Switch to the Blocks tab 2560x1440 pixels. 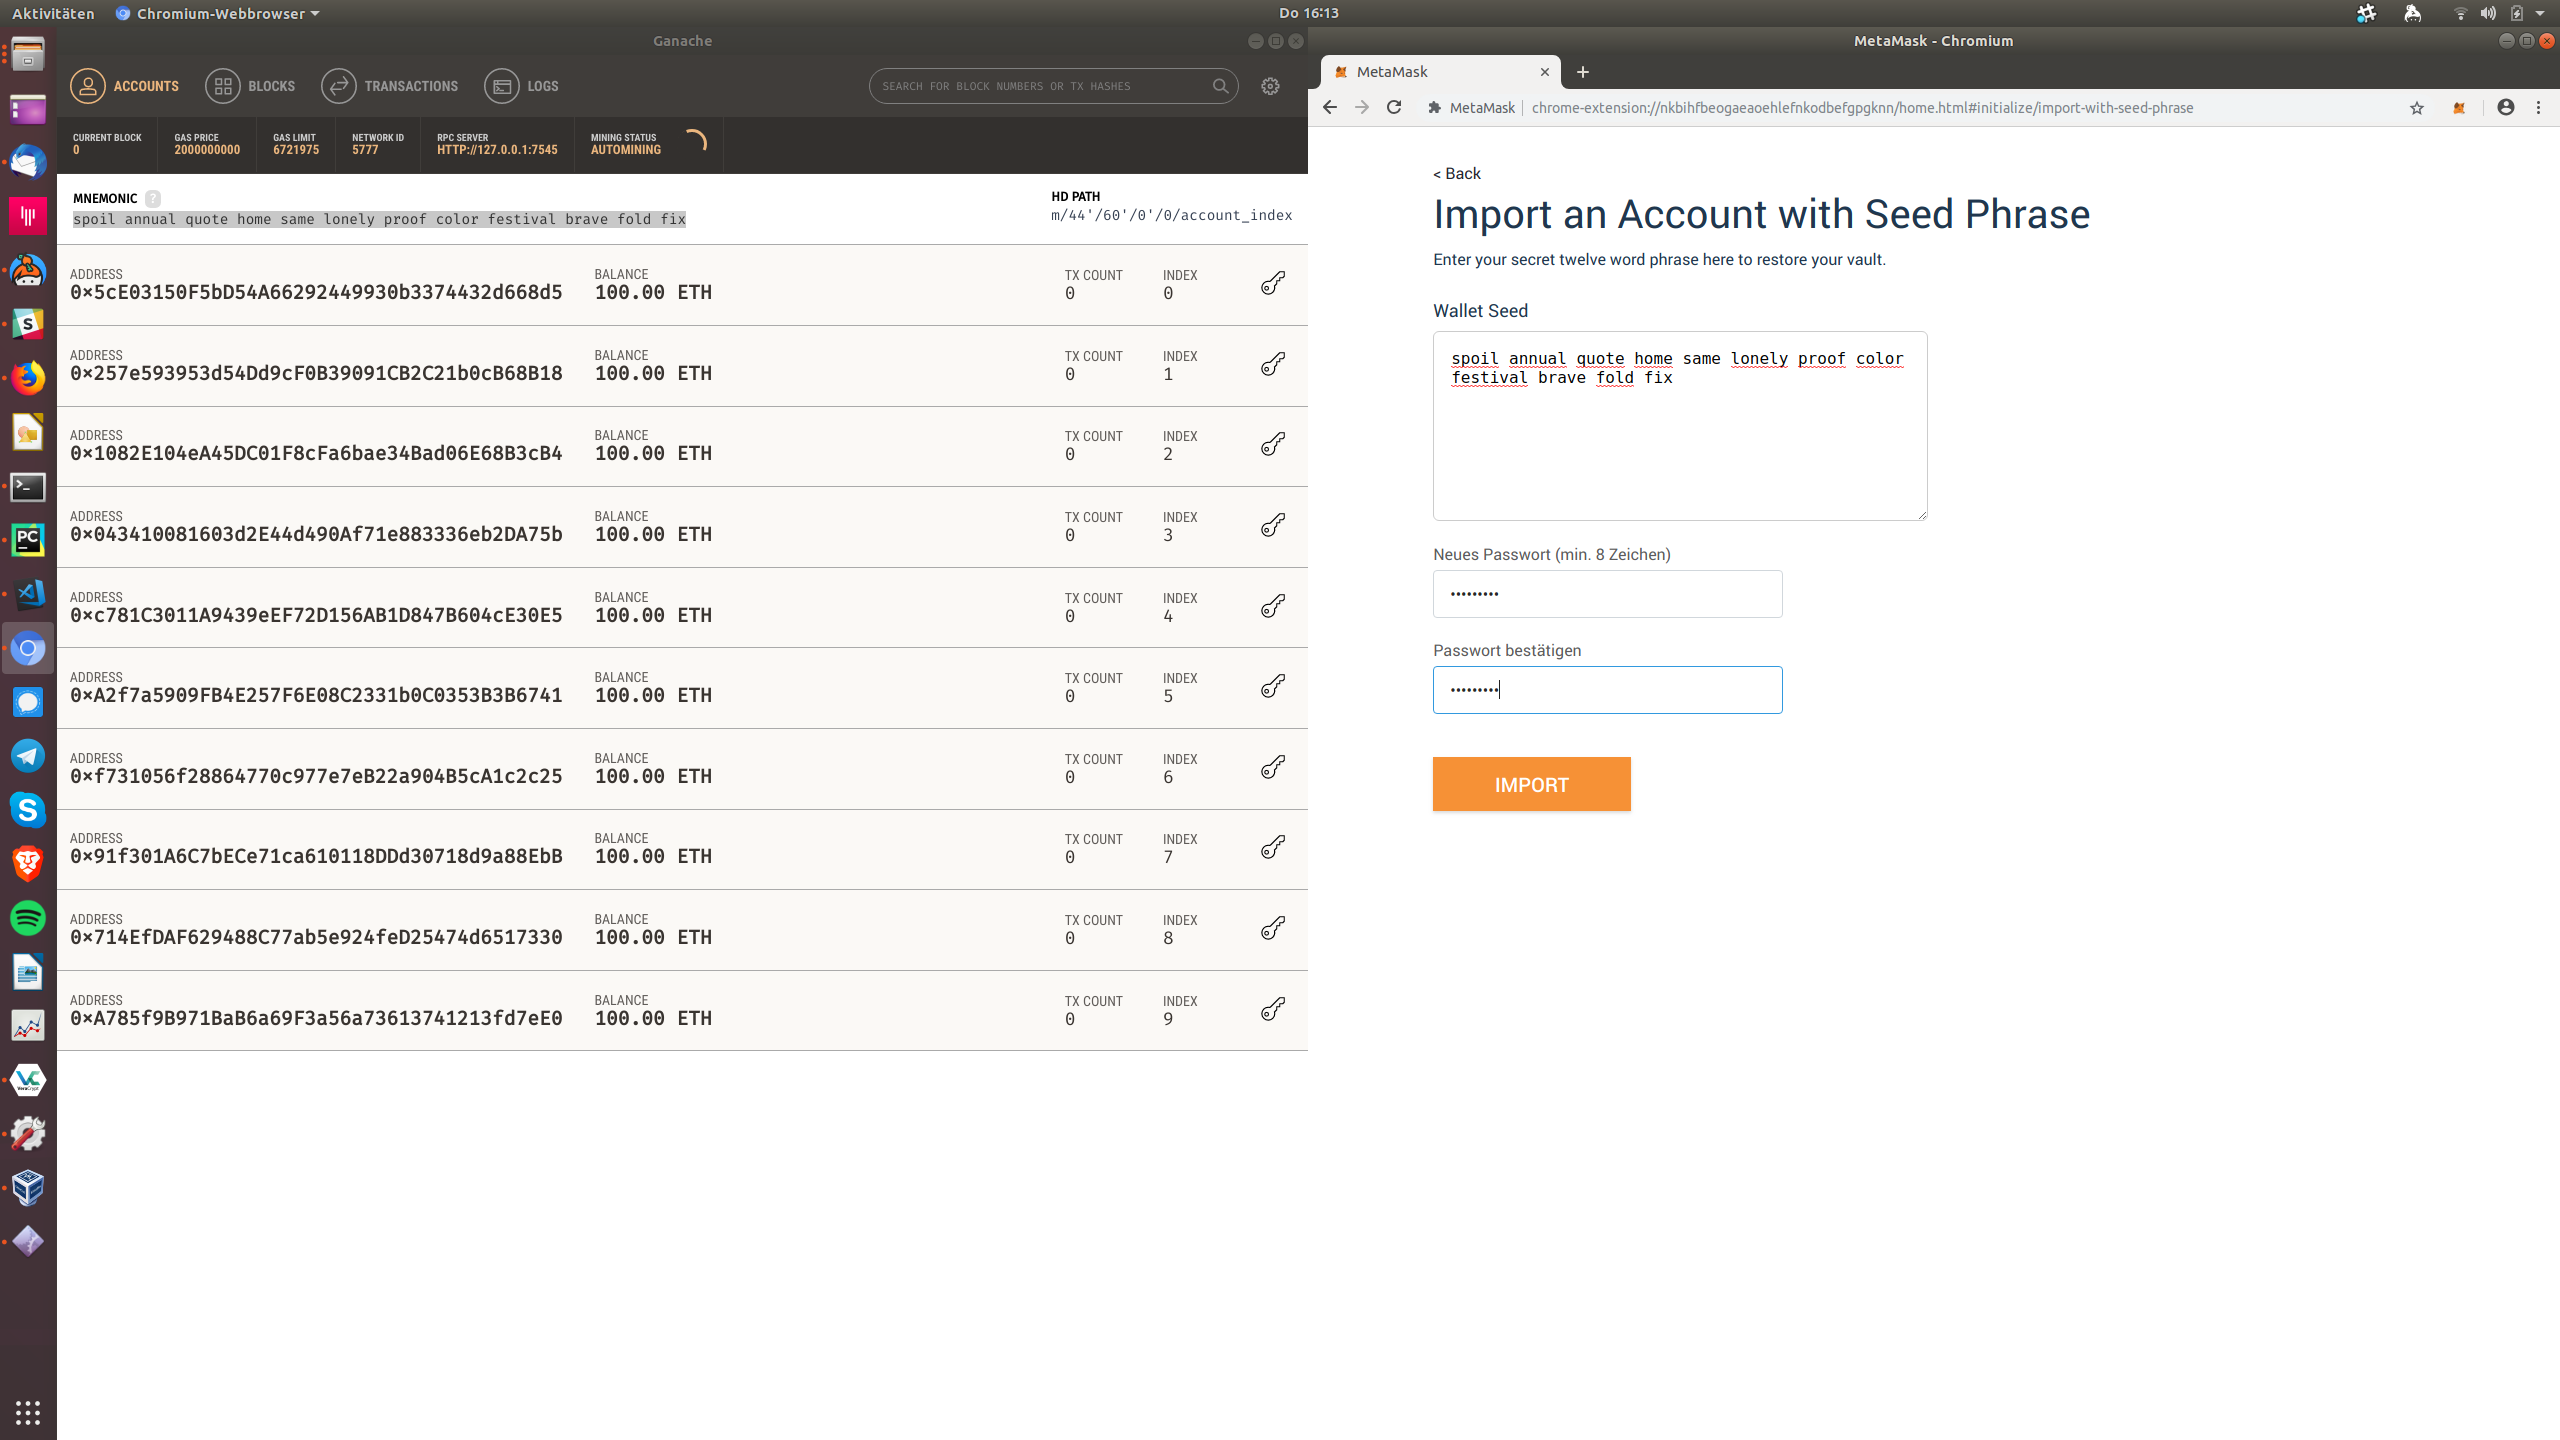tap(250, 86)
